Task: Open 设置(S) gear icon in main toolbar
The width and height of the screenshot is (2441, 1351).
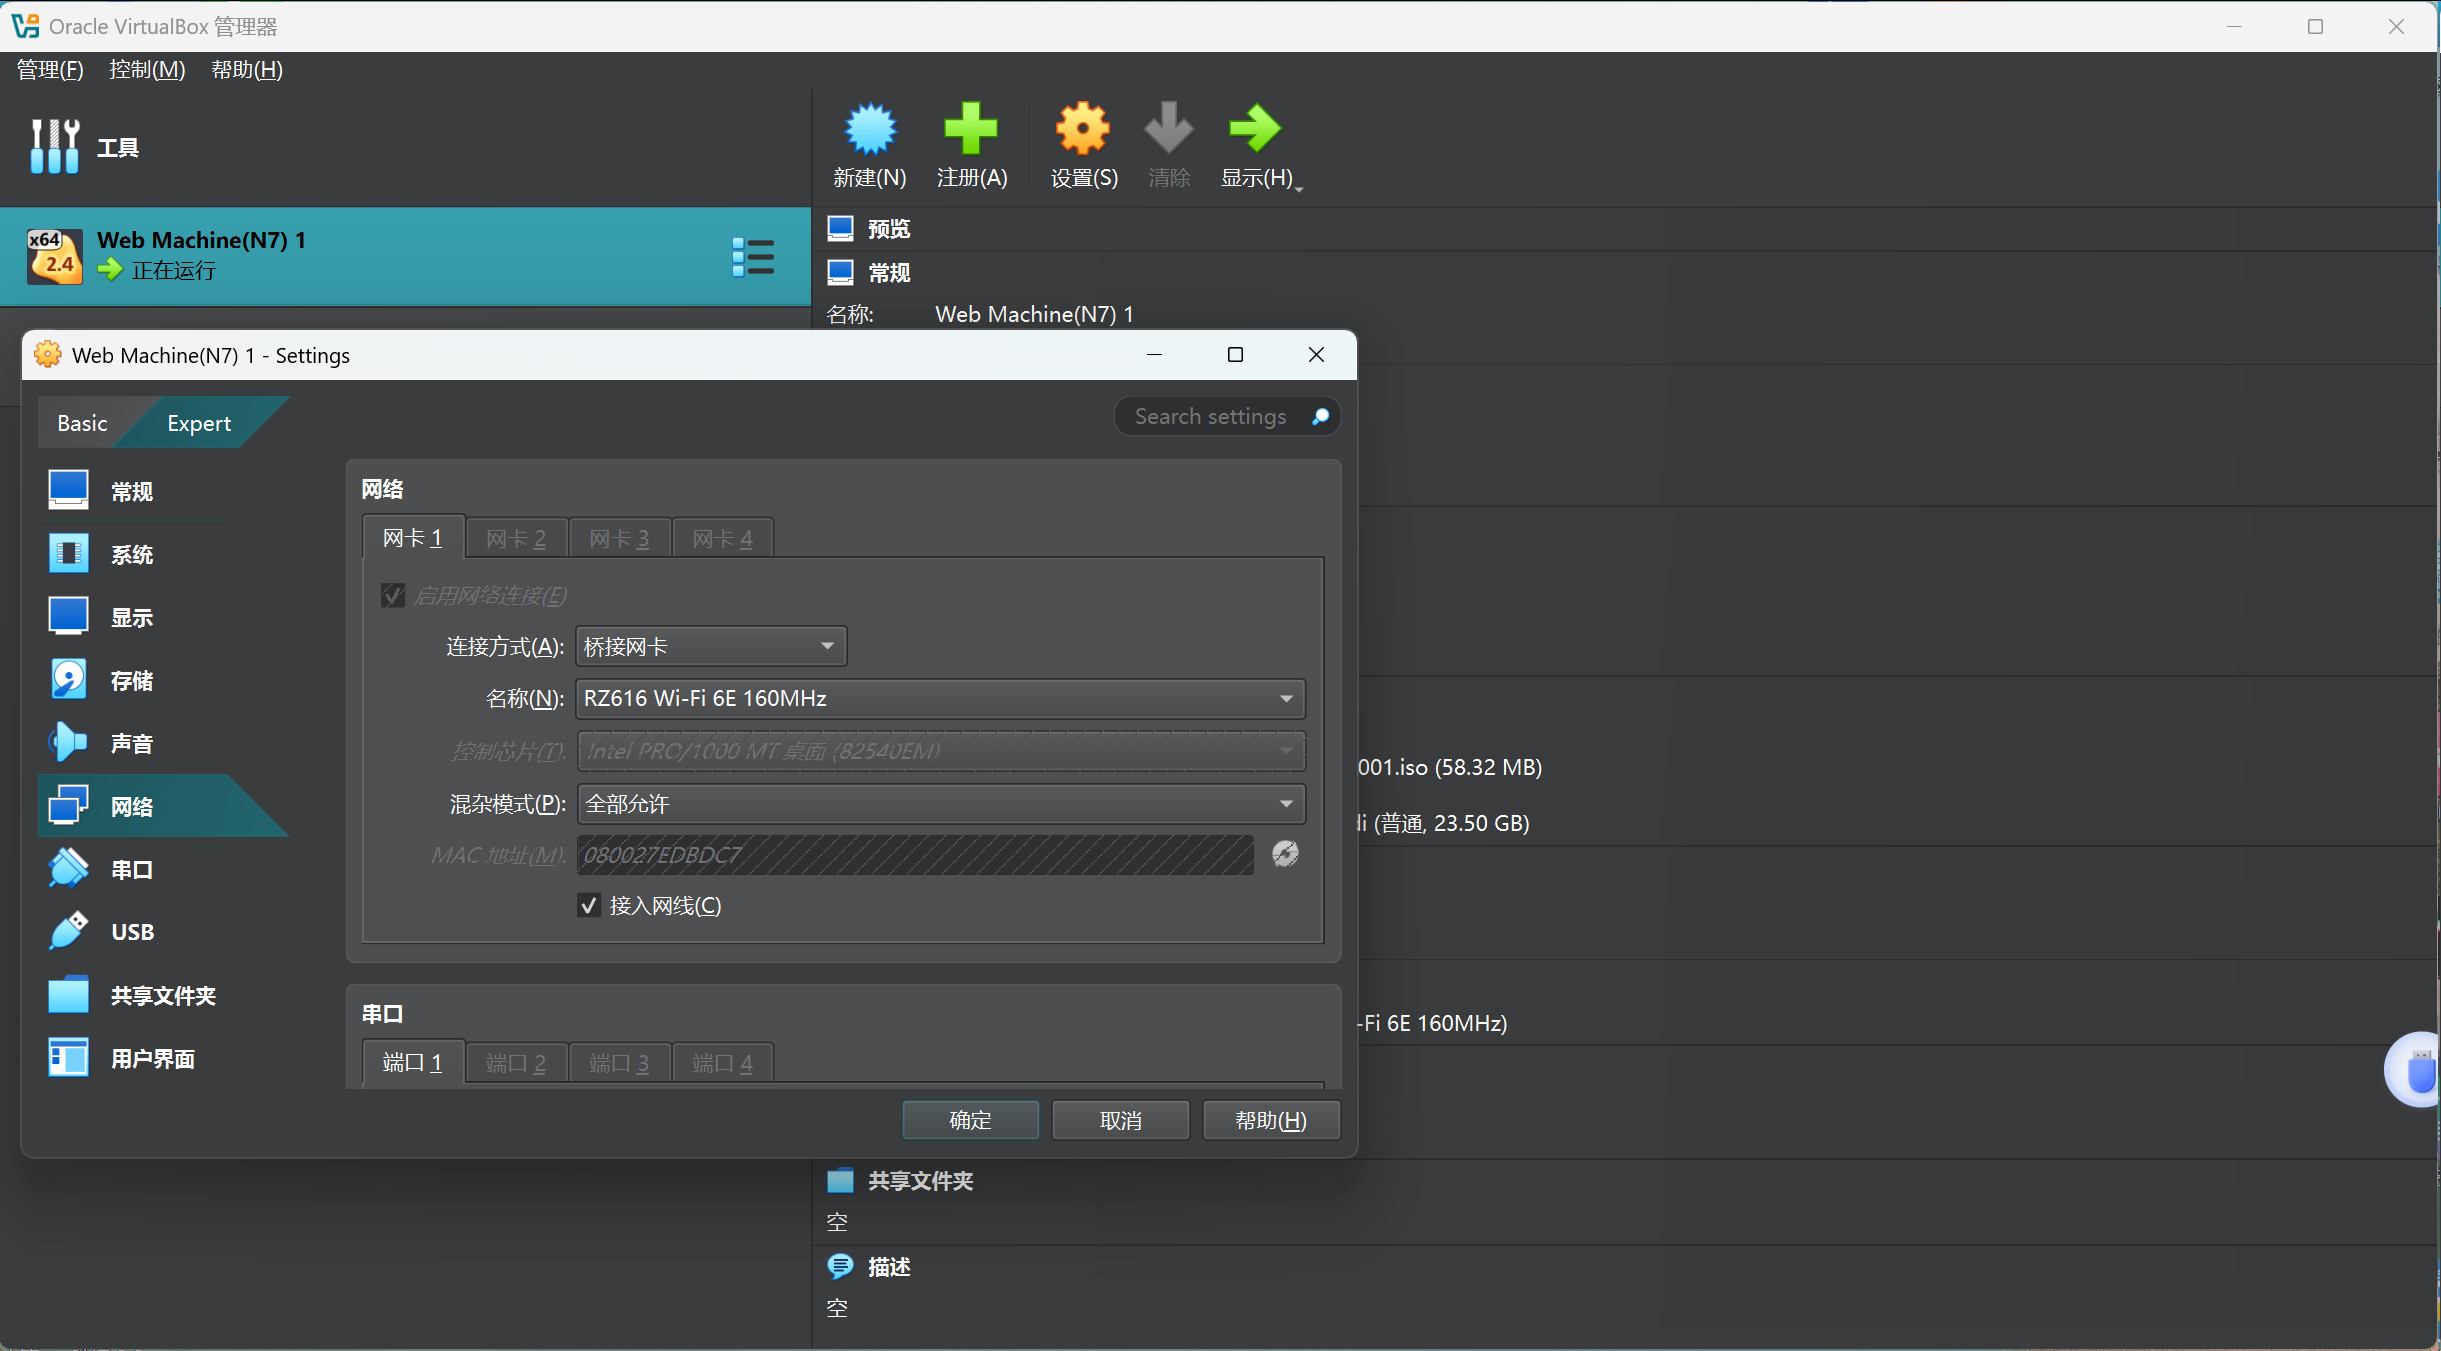Action: (x=1083, y=130)
